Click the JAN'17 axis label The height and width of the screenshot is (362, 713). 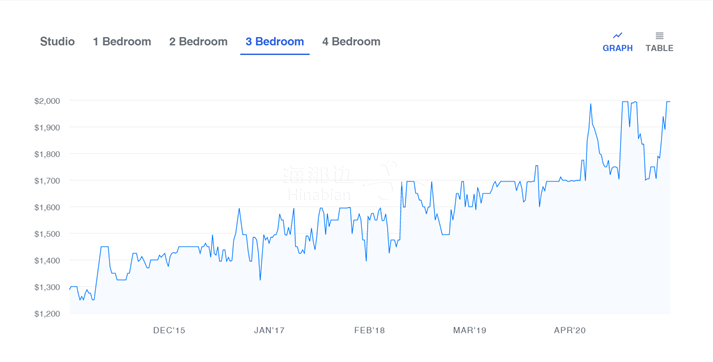point(269,331)
